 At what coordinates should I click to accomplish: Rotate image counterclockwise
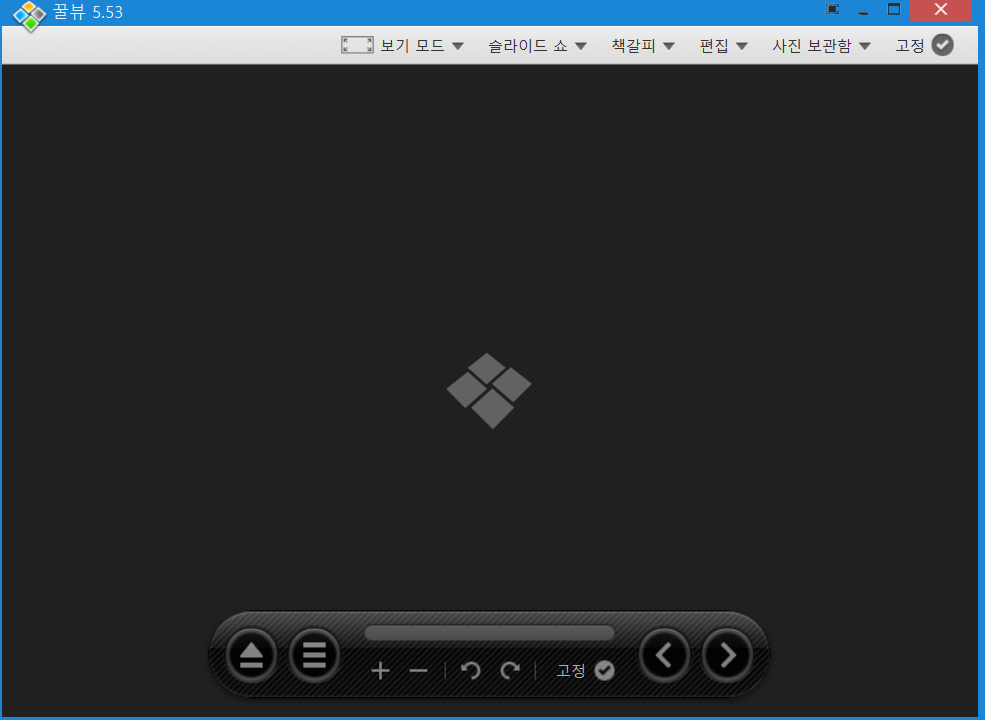pos(470,670)
